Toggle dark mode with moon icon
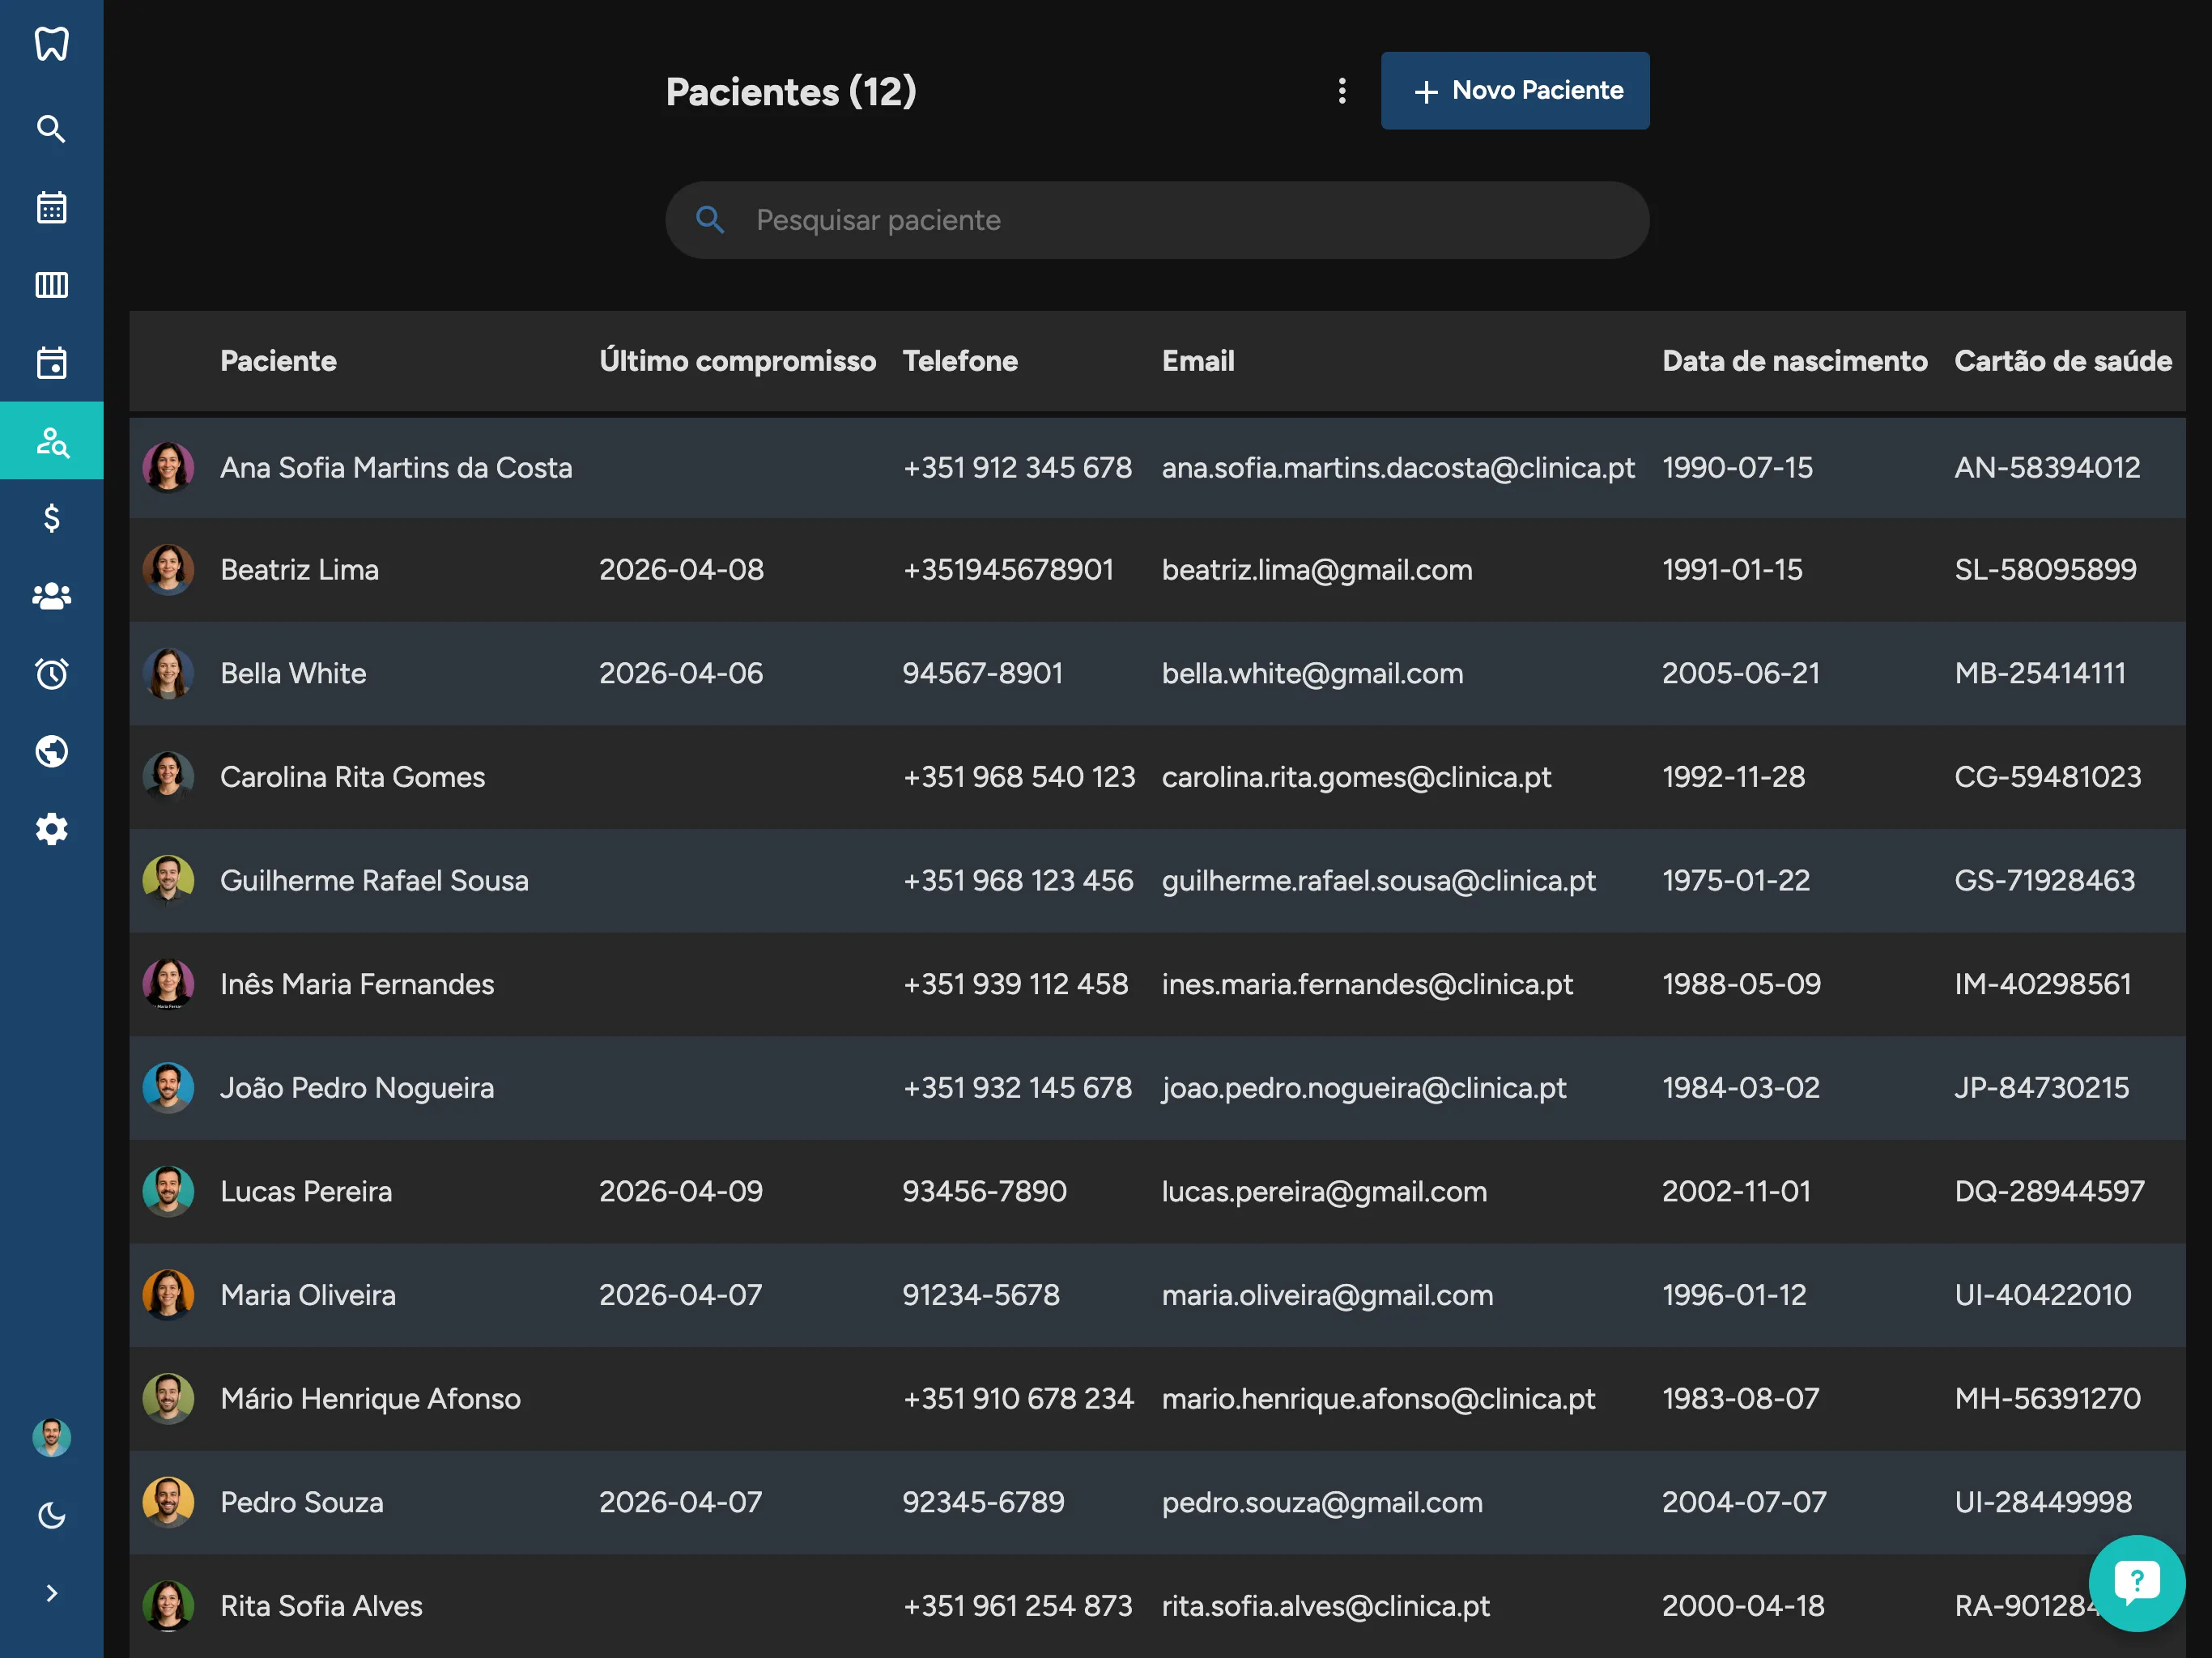 [x=51, y=1516]
